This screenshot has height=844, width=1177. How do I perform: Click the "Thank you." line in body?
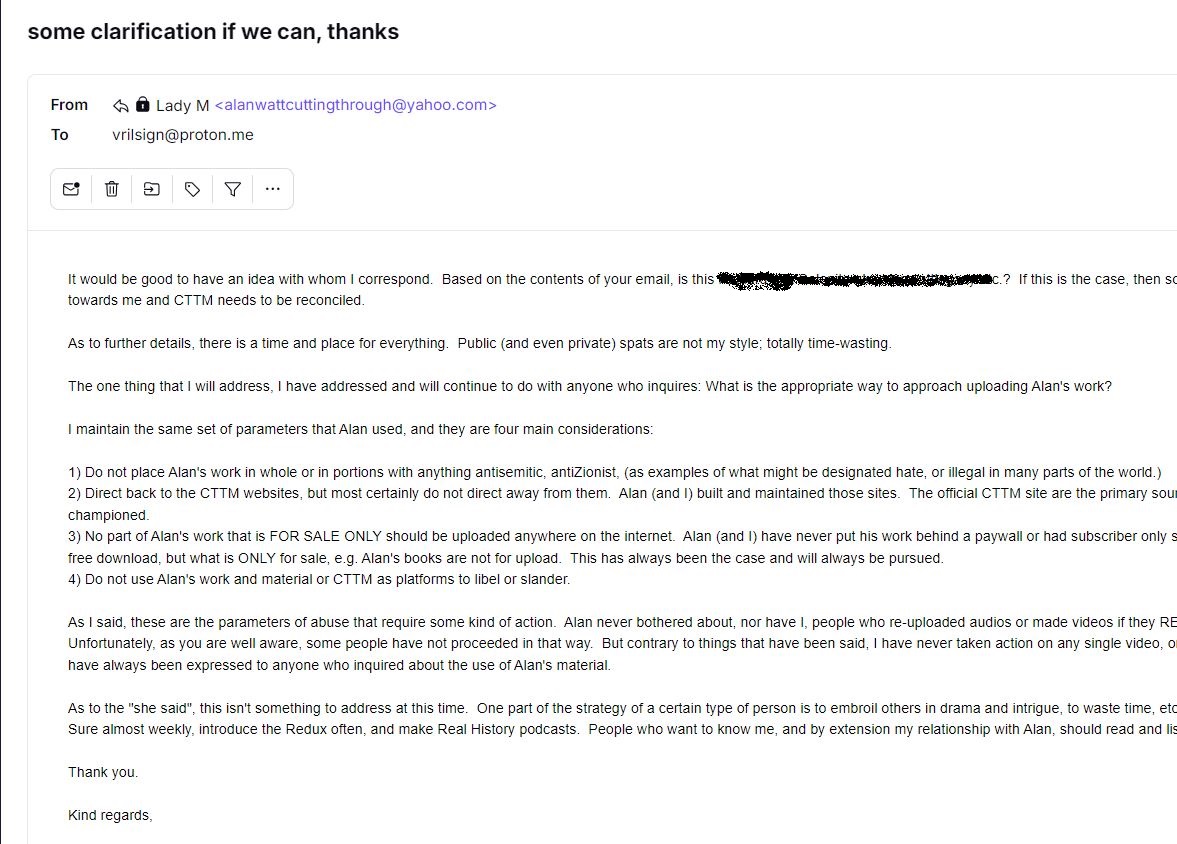103,772
